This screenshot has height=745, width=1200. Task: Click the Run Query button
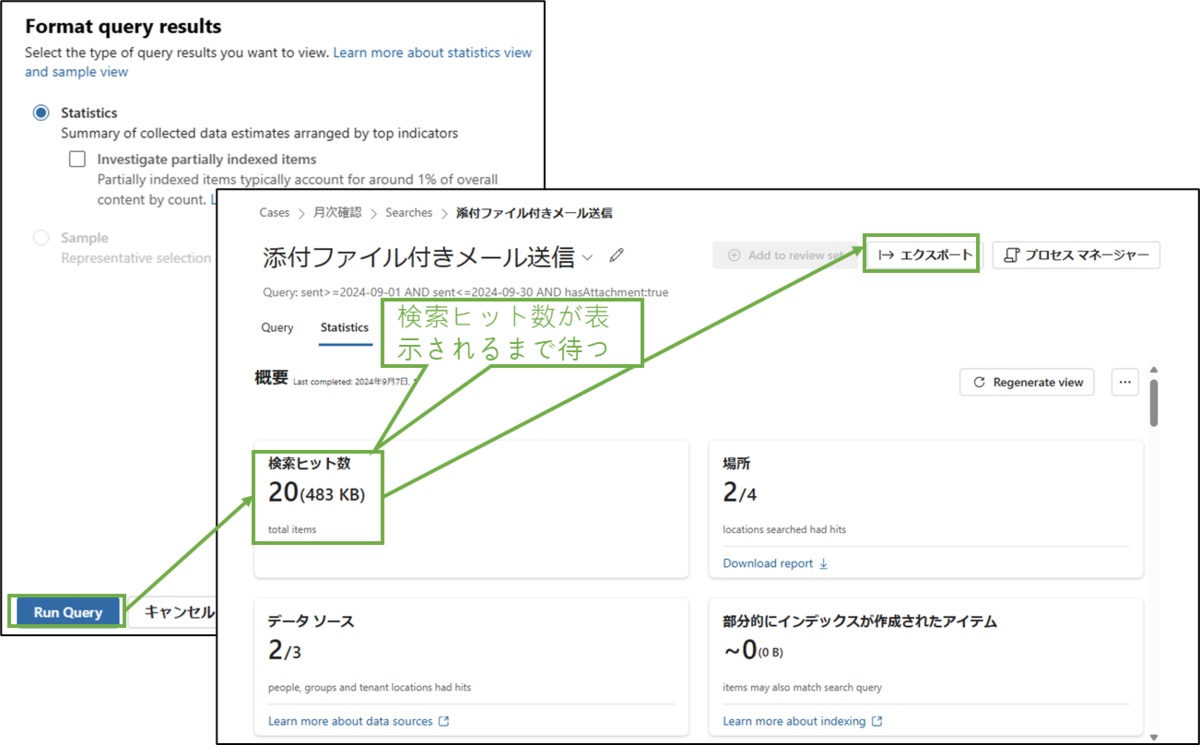(x=68, y=612)
